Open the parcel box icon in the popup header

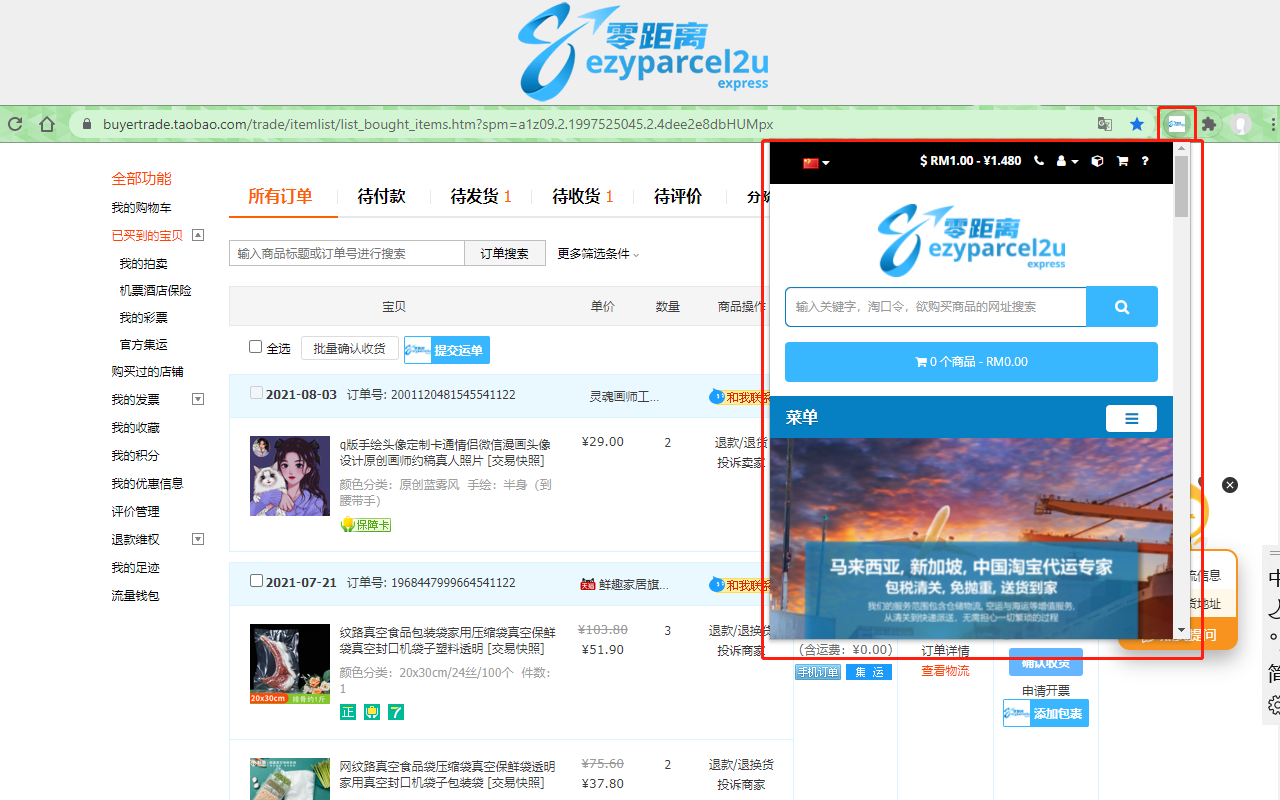[1097, 161]
